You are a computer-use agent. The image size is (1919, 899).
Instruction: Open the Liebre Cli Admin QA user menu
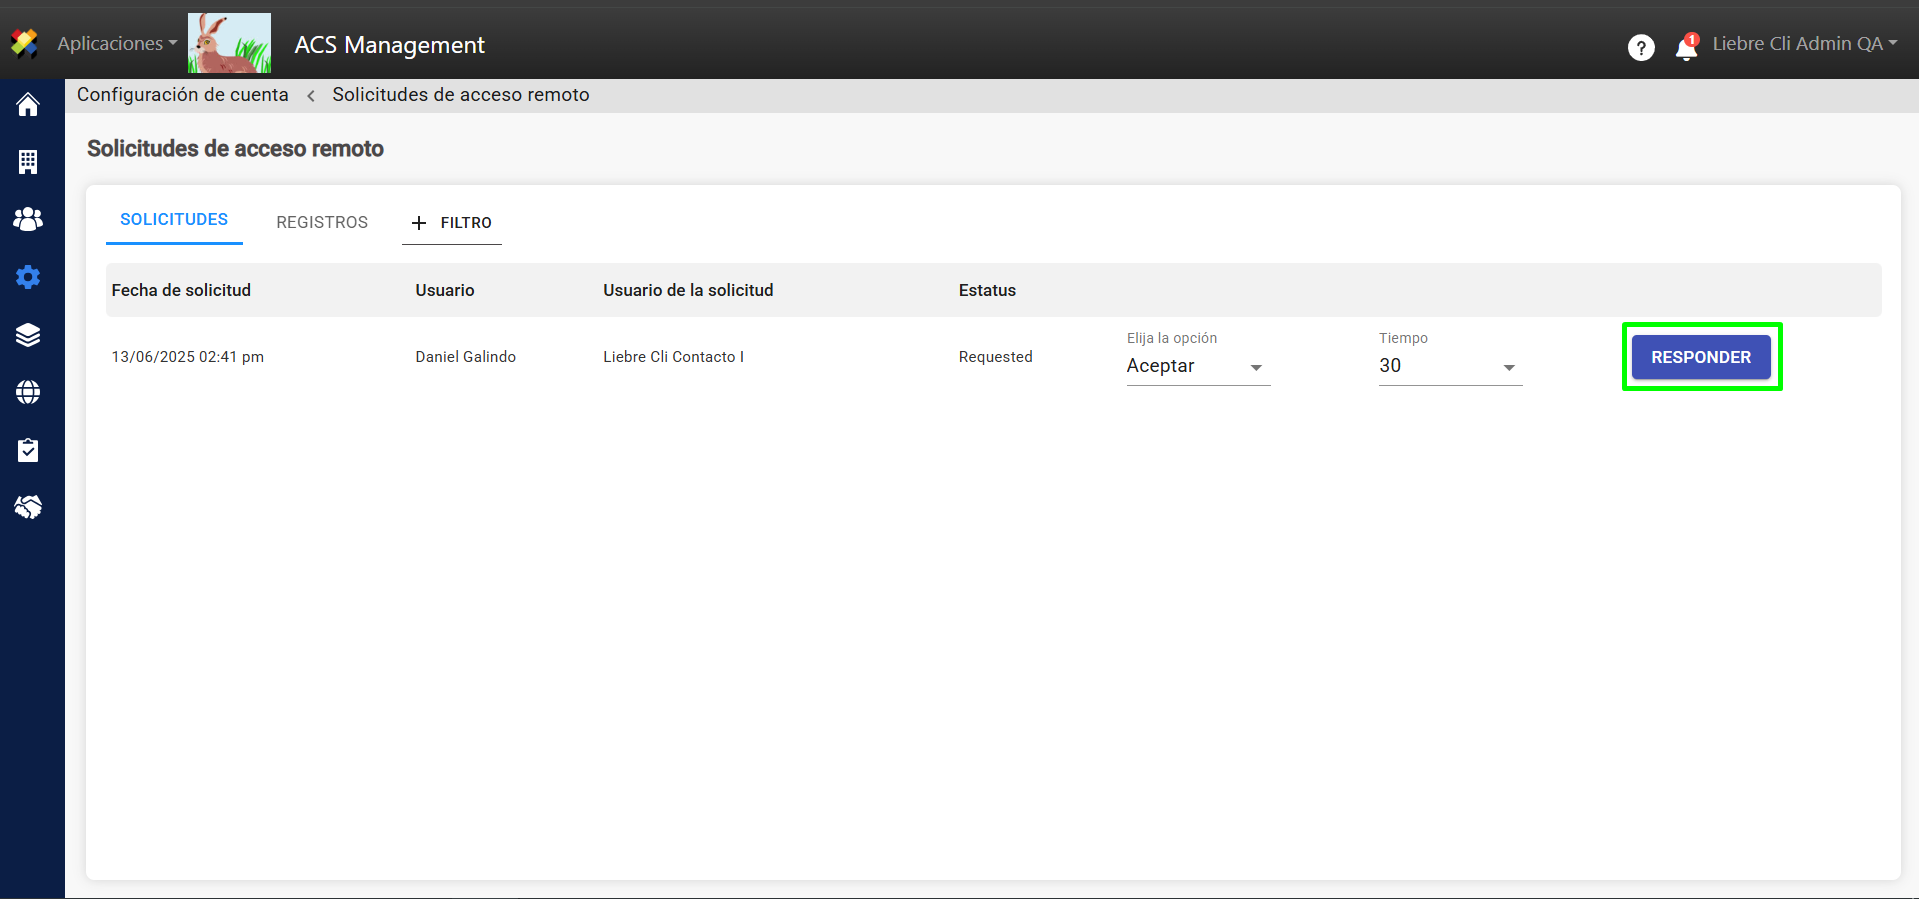(x=1804, y=44)
